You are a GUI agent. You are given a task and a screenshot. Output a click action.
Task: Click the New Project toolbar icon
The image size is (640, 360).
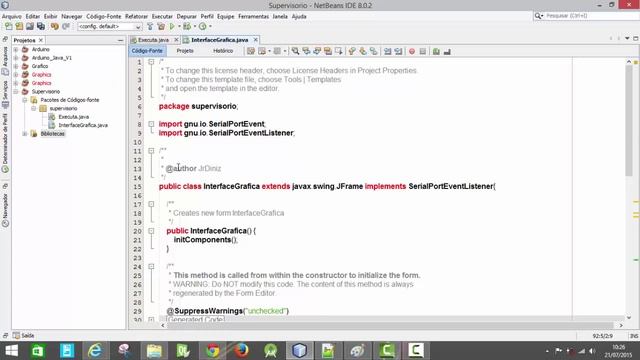tap(19, 27)
